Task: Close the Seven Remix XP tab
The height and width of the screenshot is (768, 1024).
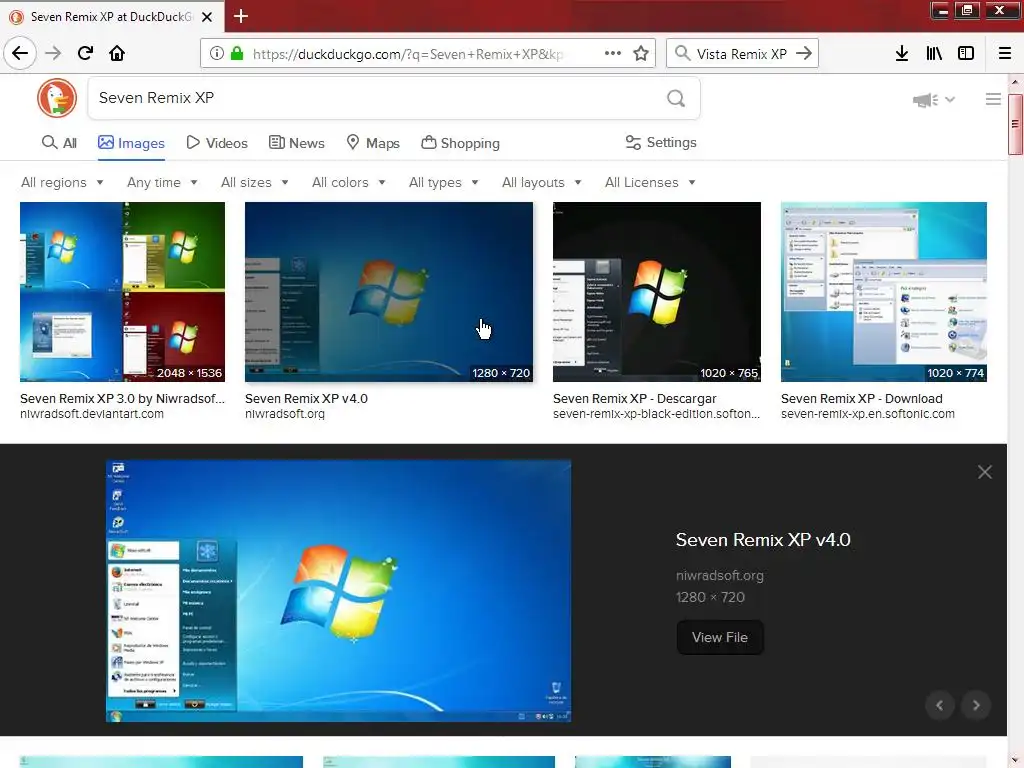Action: tap(207, 17)
